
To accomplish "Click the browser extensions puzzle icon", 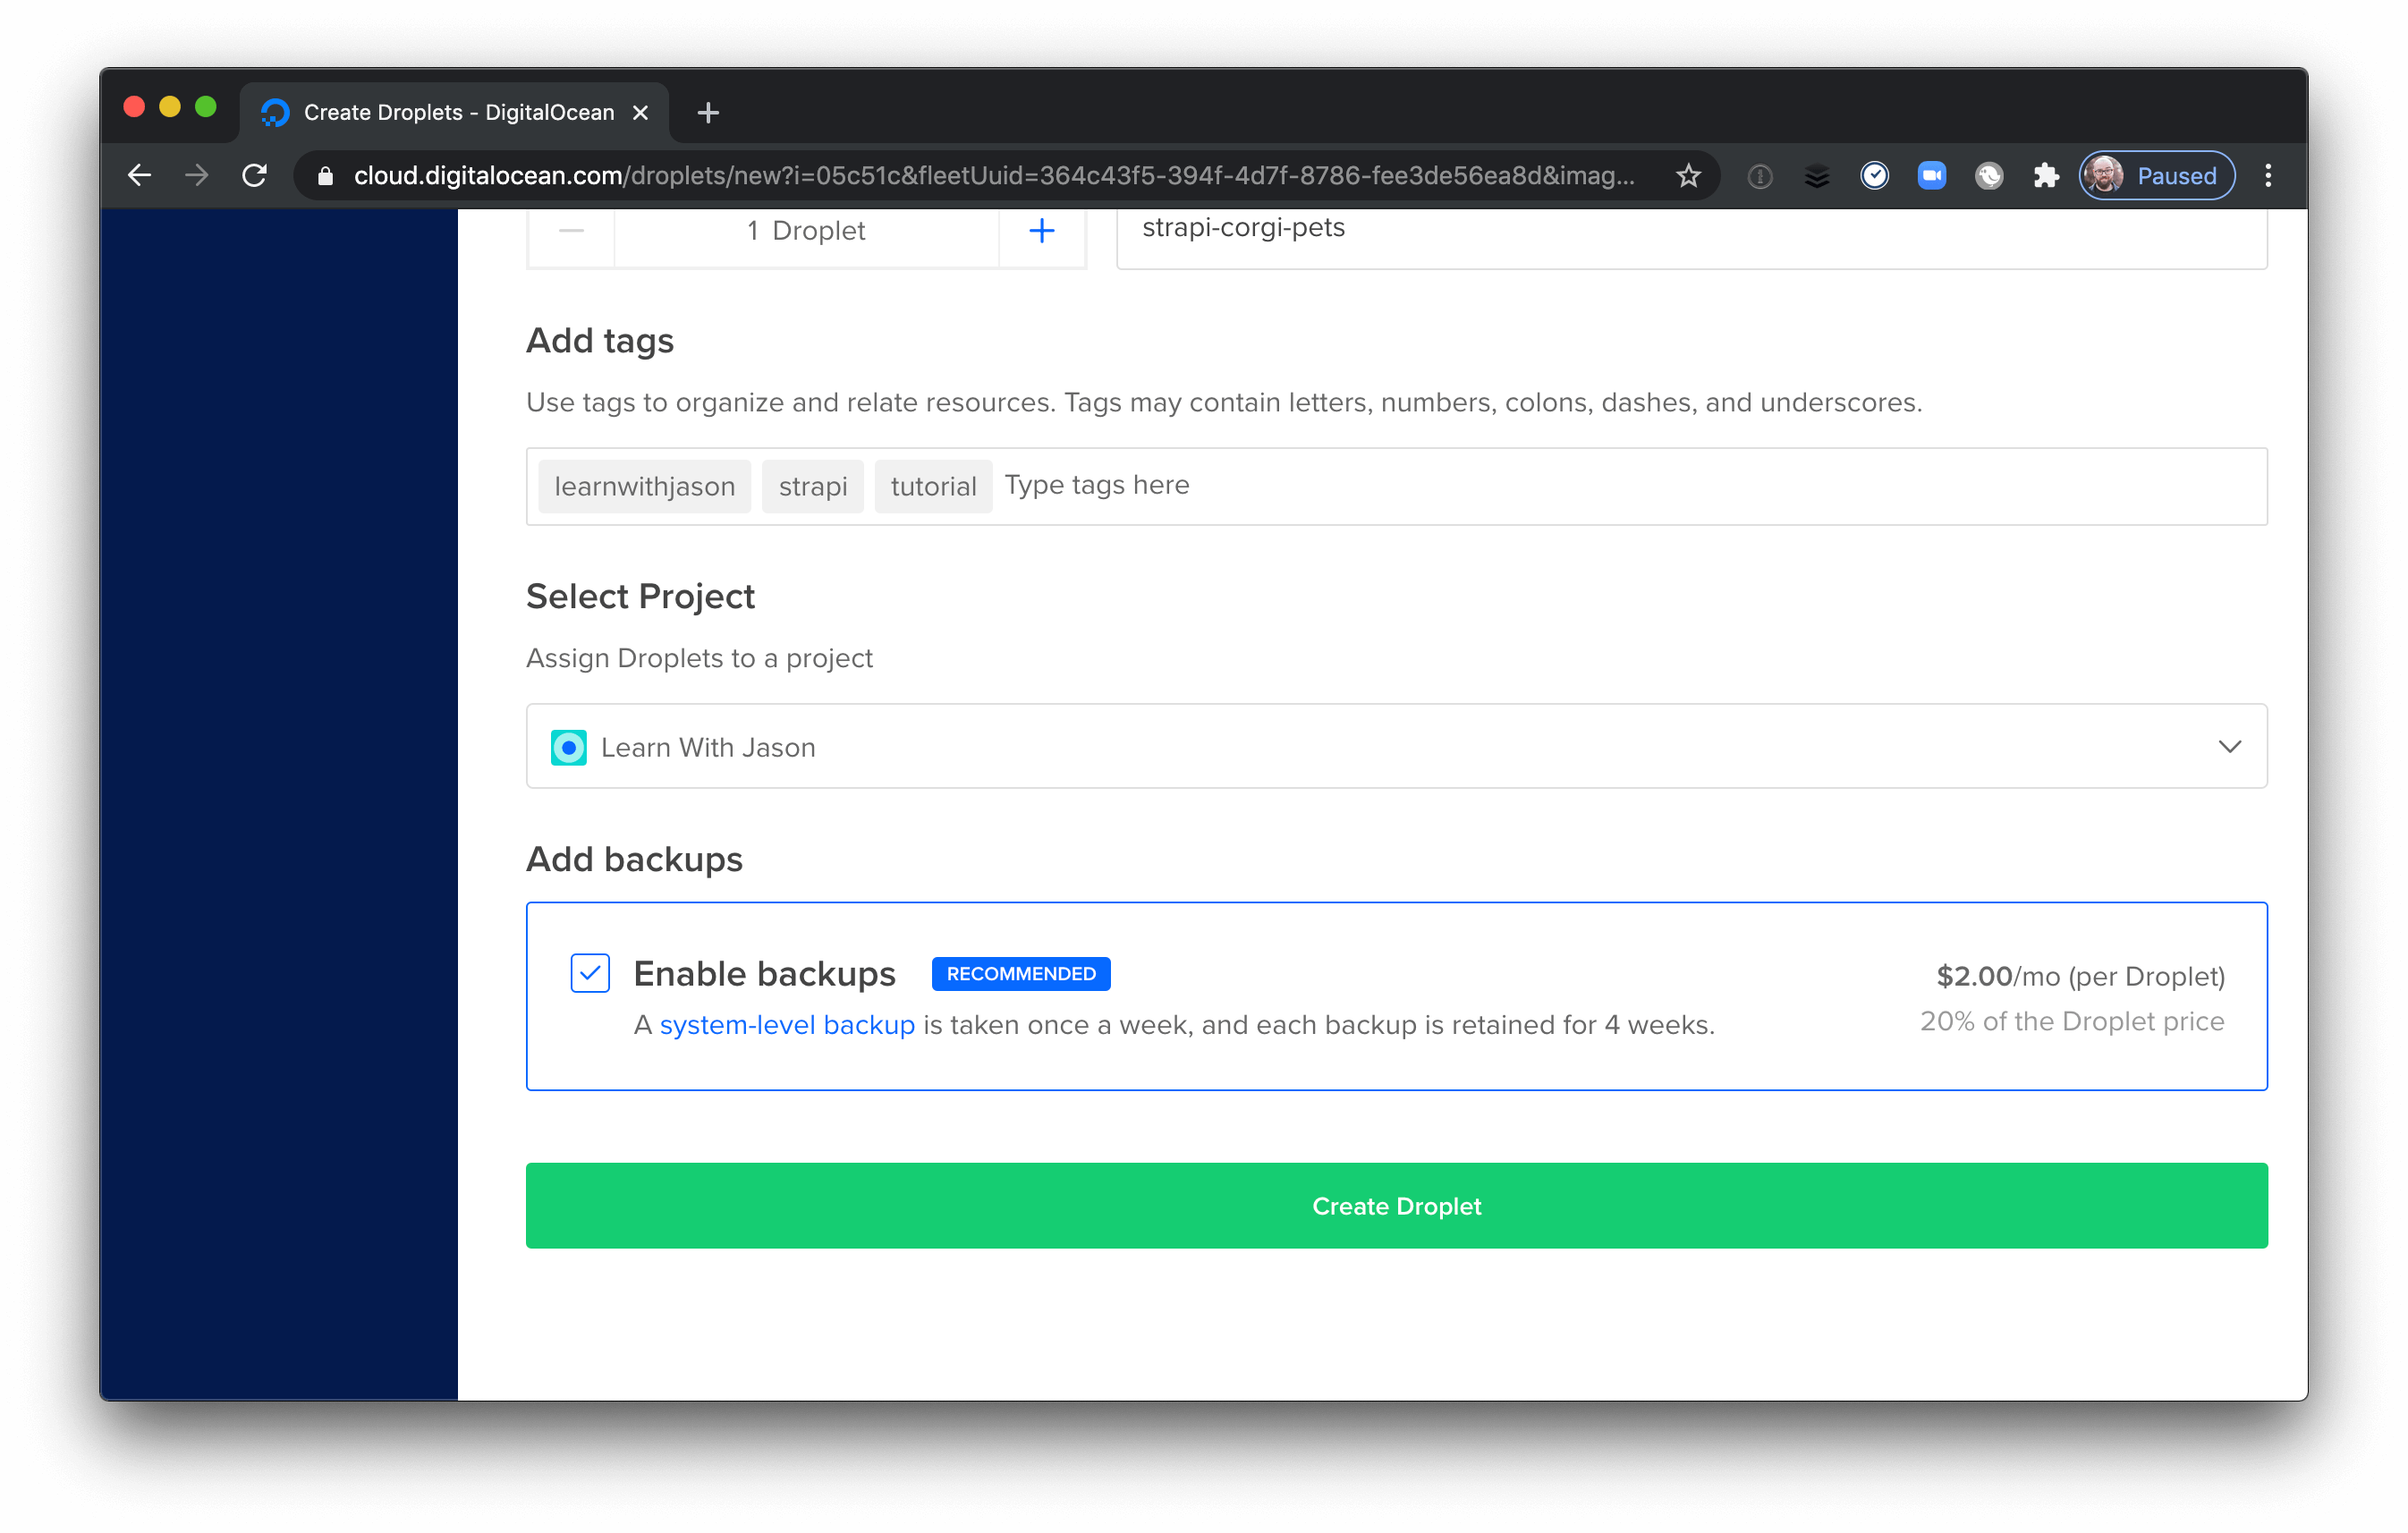I will click(x=2043, y=175).
